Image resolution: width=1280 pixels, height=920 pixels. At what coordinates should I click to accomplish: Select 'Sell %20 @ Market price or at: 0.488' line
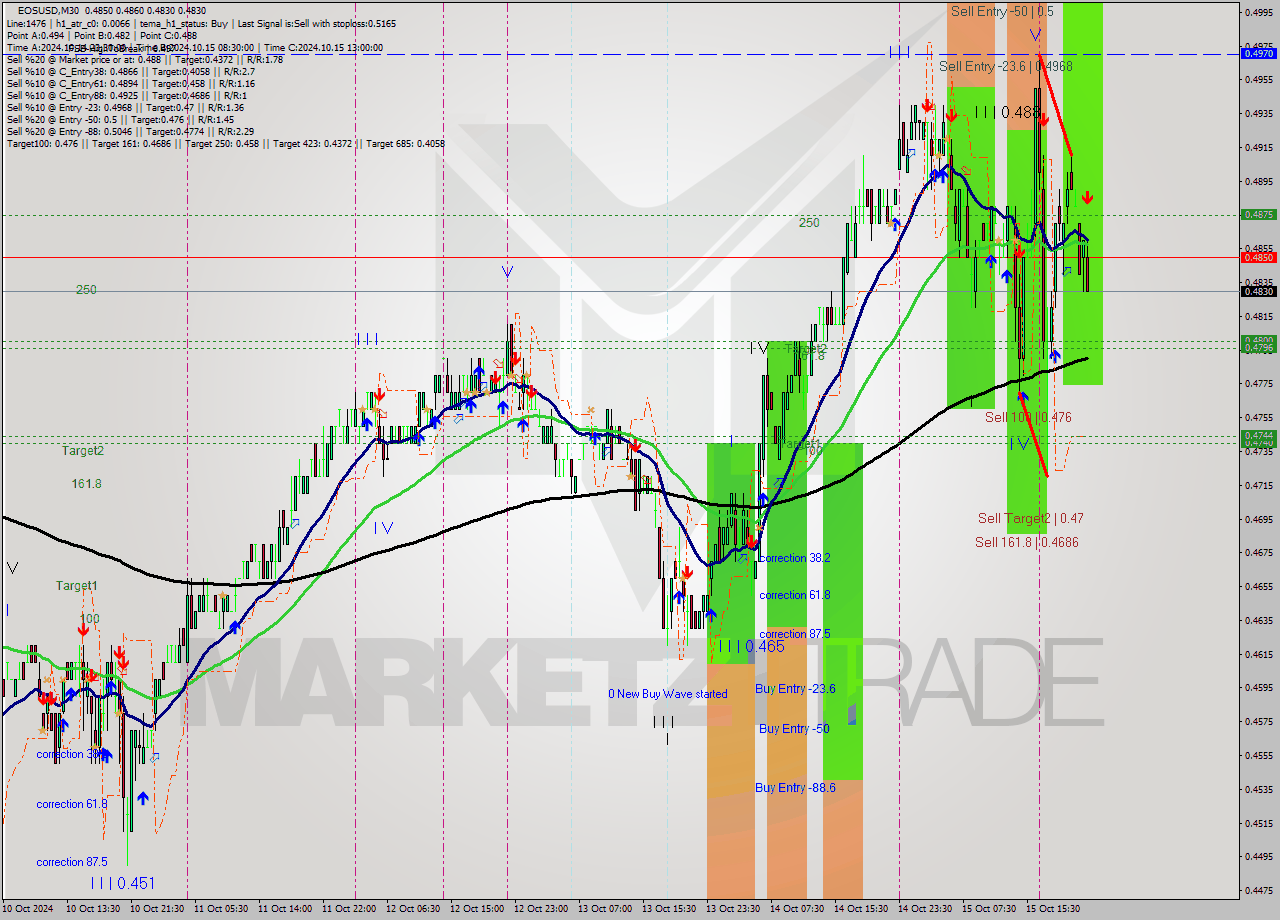[x=145, y=60]
